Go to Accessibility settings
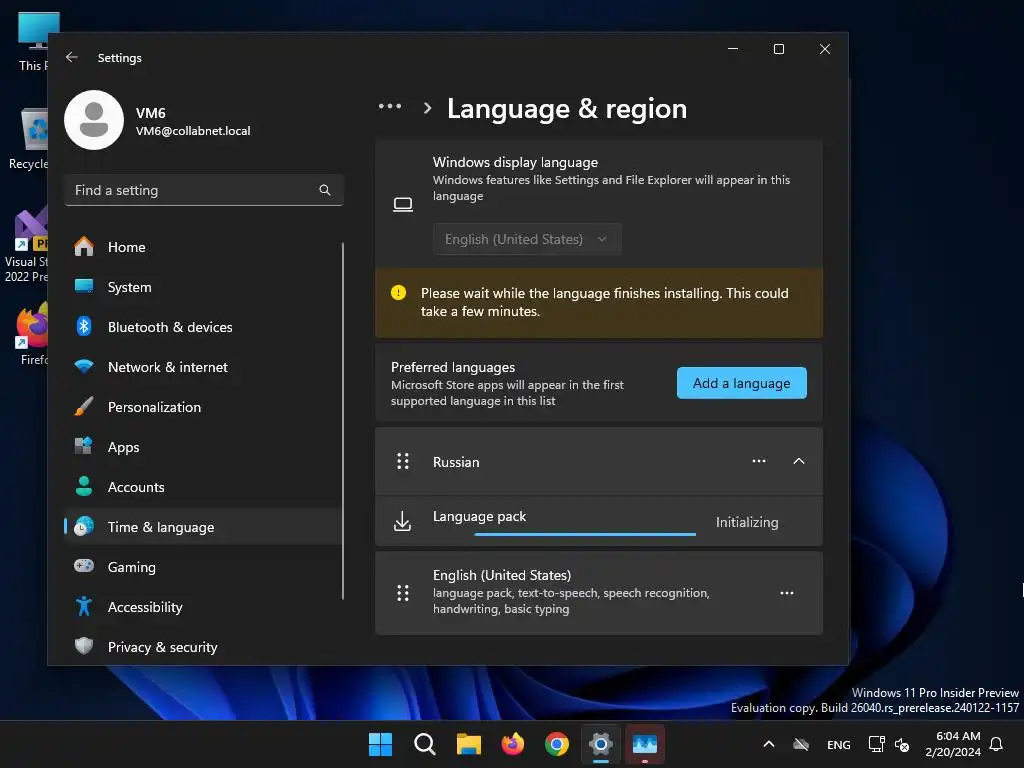 204,607
